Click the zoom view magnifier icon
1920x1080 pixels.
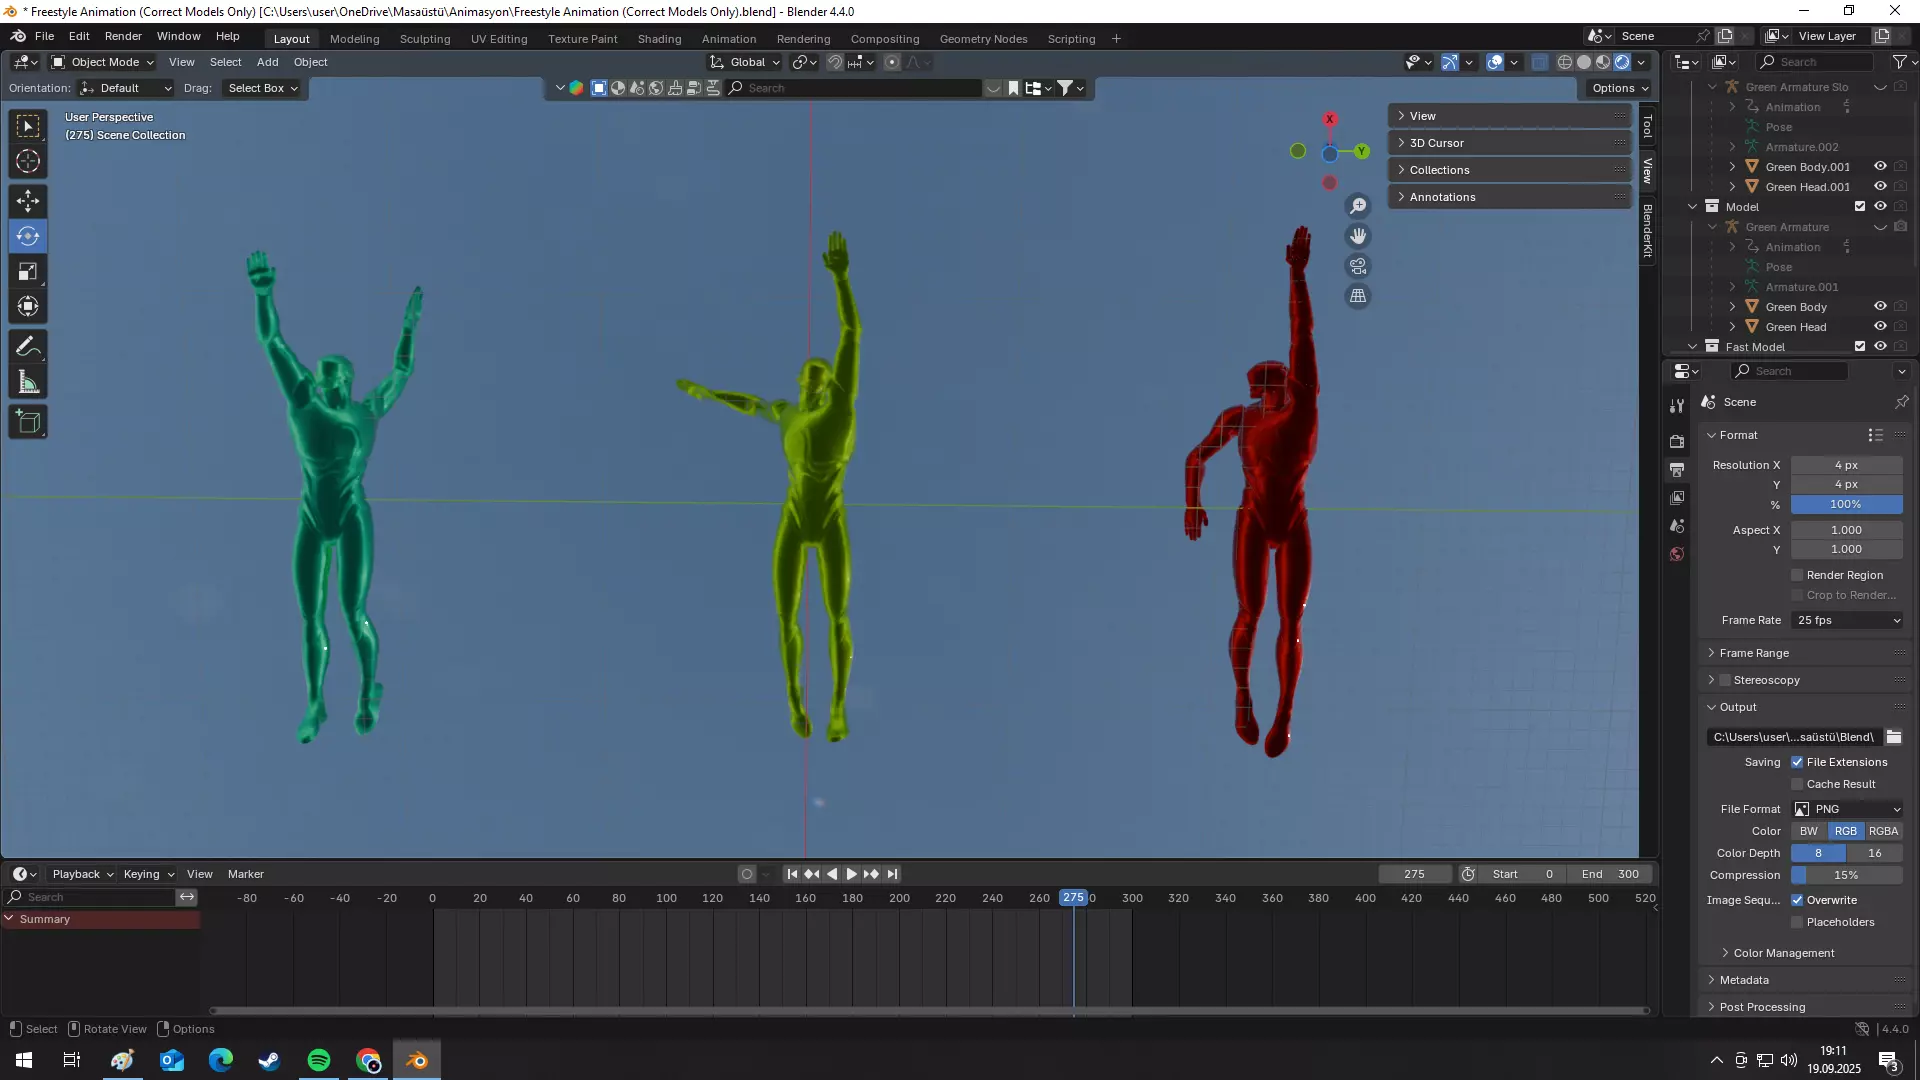tap(1358, 206)
